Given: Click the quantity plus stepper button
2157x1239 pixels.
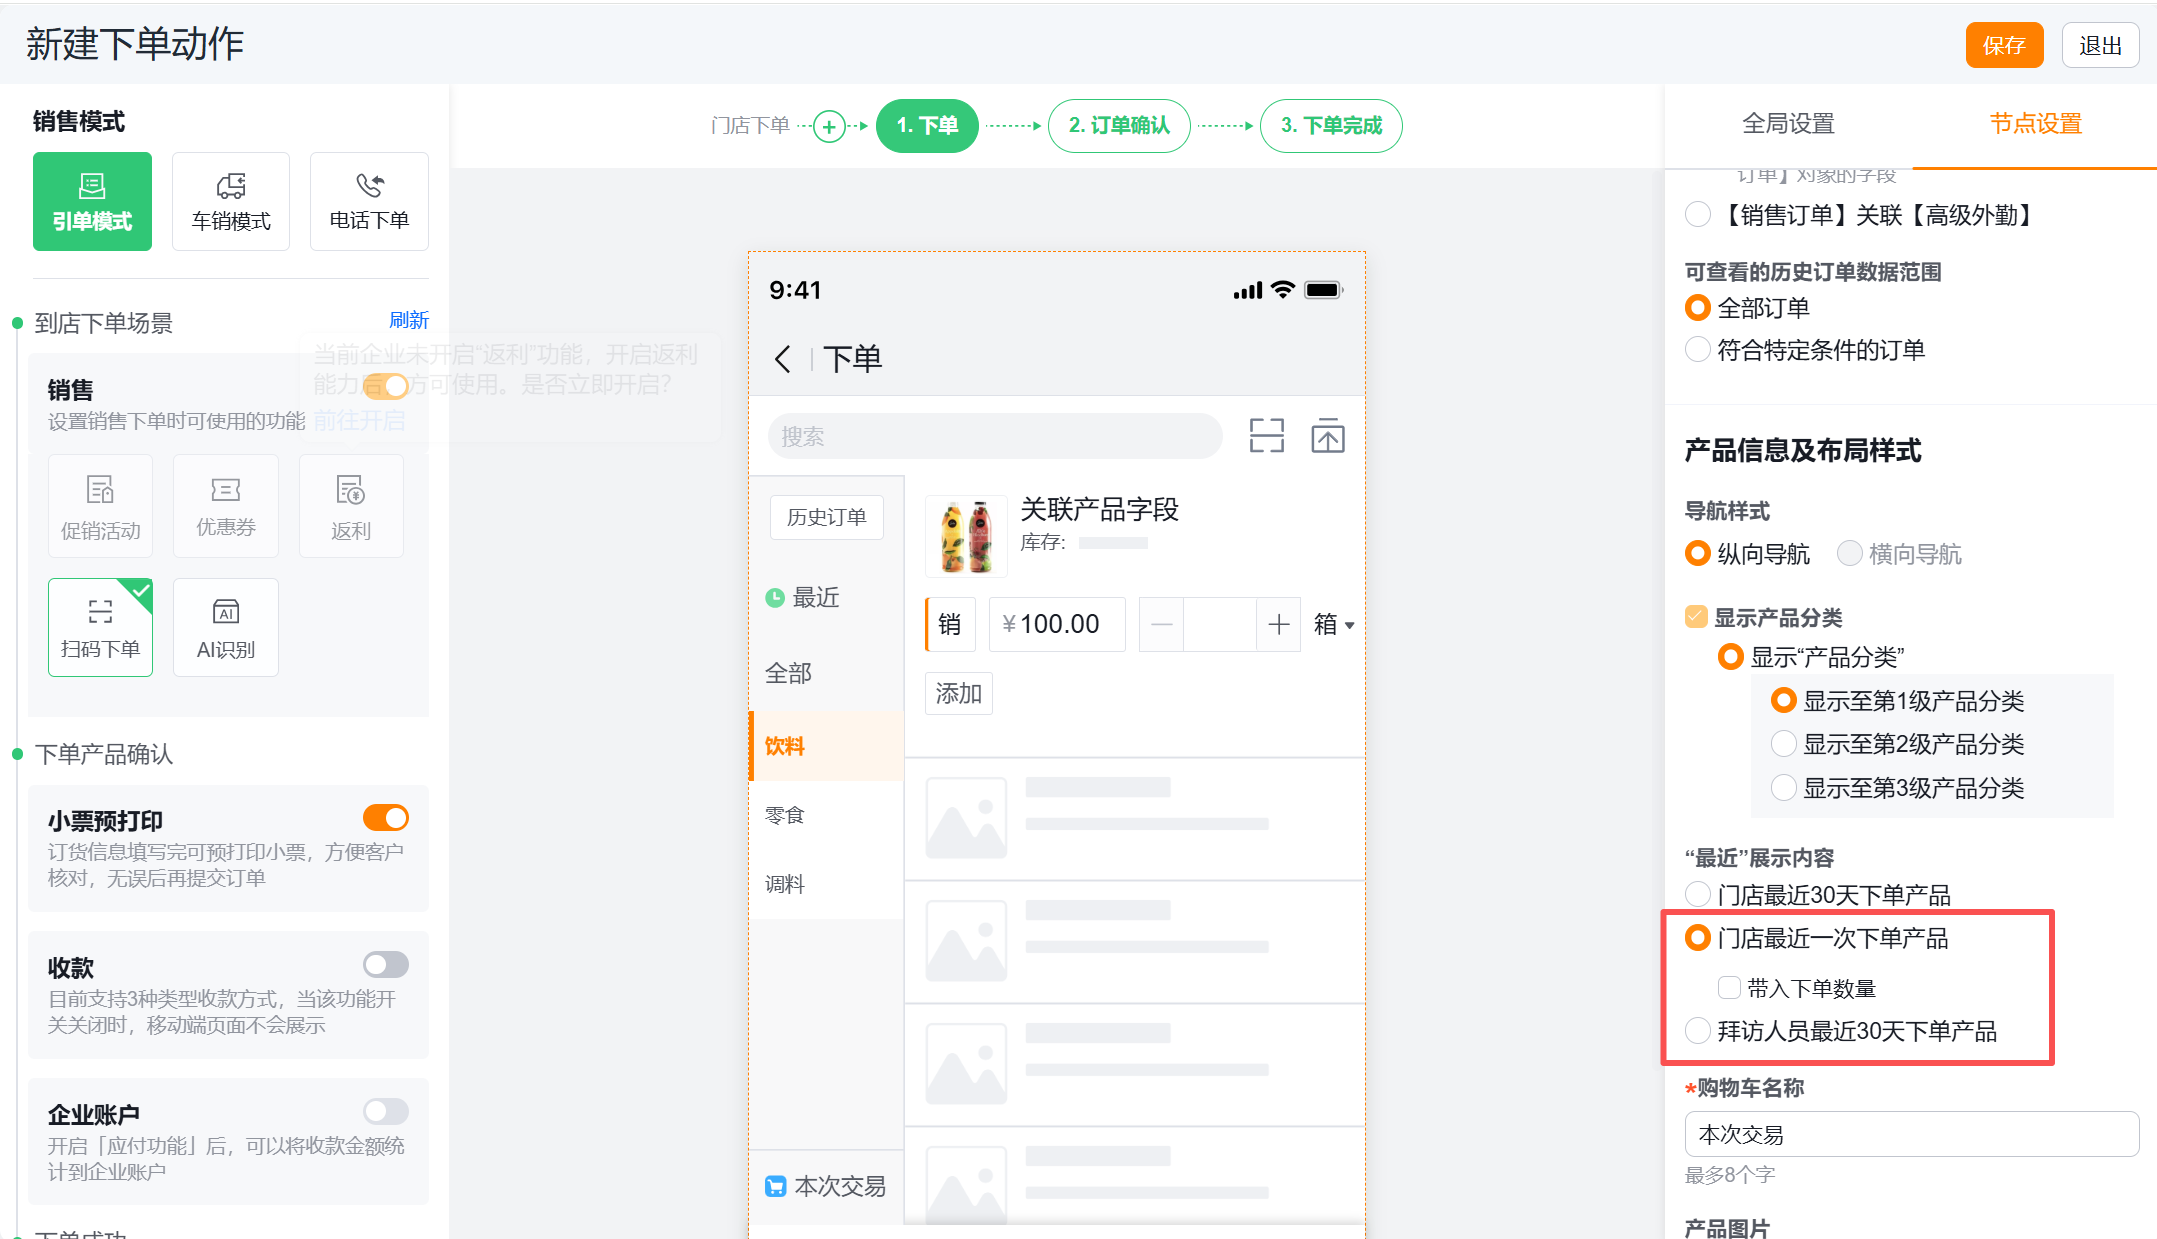Looking at the screenshot, I should tap(1278, 625).
